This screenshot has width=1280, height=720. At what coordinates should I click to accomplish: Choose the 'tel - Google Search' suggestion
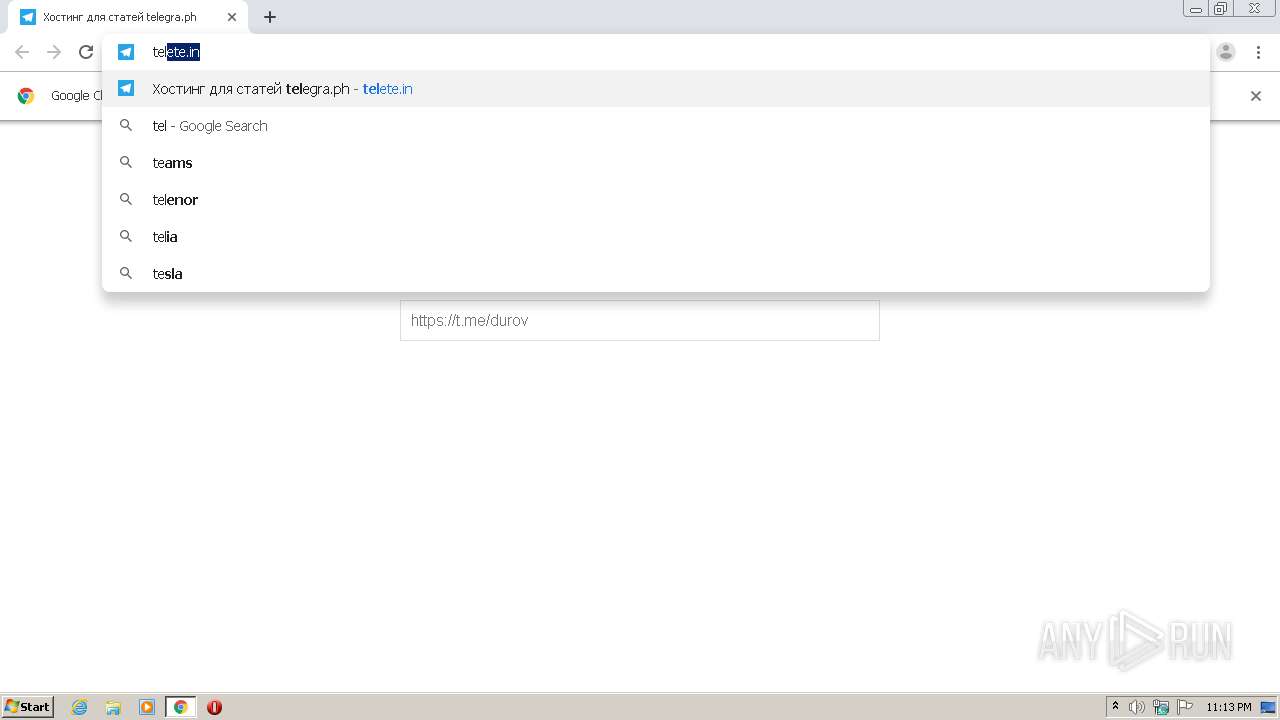pyautogui.click(x=656, y=126)
